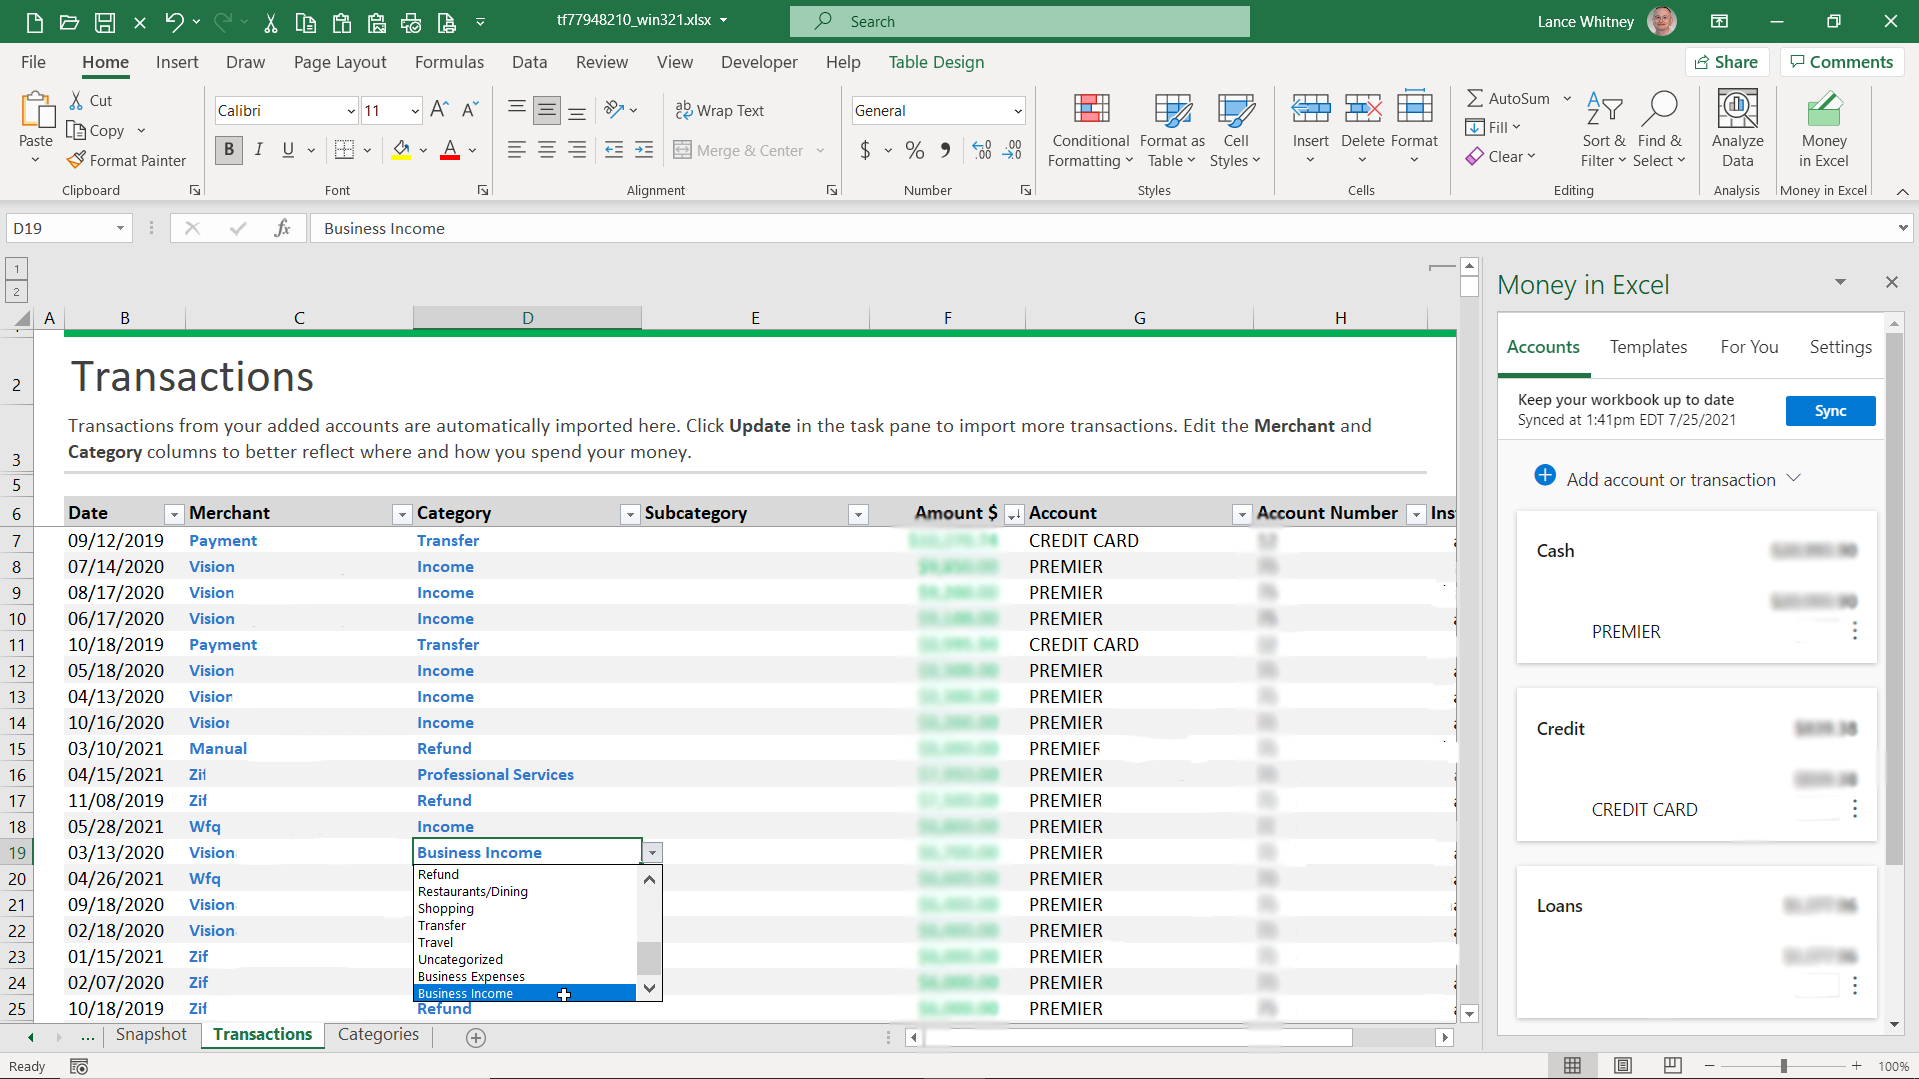Viewport: 1919px width, 1079px height.
Task: Click Center horizontal alignment icon
Action: [x=547, y=150]
